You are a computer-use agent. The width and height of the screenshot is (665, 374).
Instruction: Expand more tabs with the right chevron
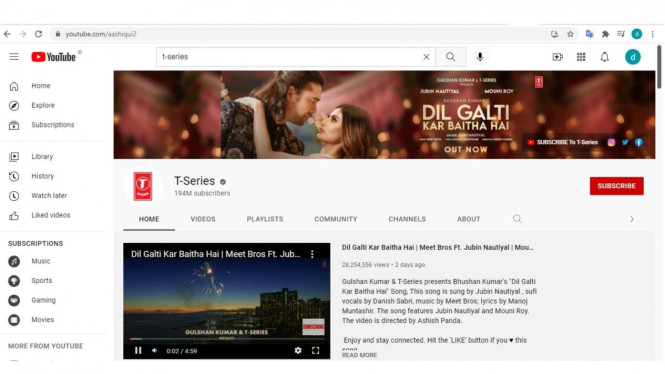tap(631, 219)
